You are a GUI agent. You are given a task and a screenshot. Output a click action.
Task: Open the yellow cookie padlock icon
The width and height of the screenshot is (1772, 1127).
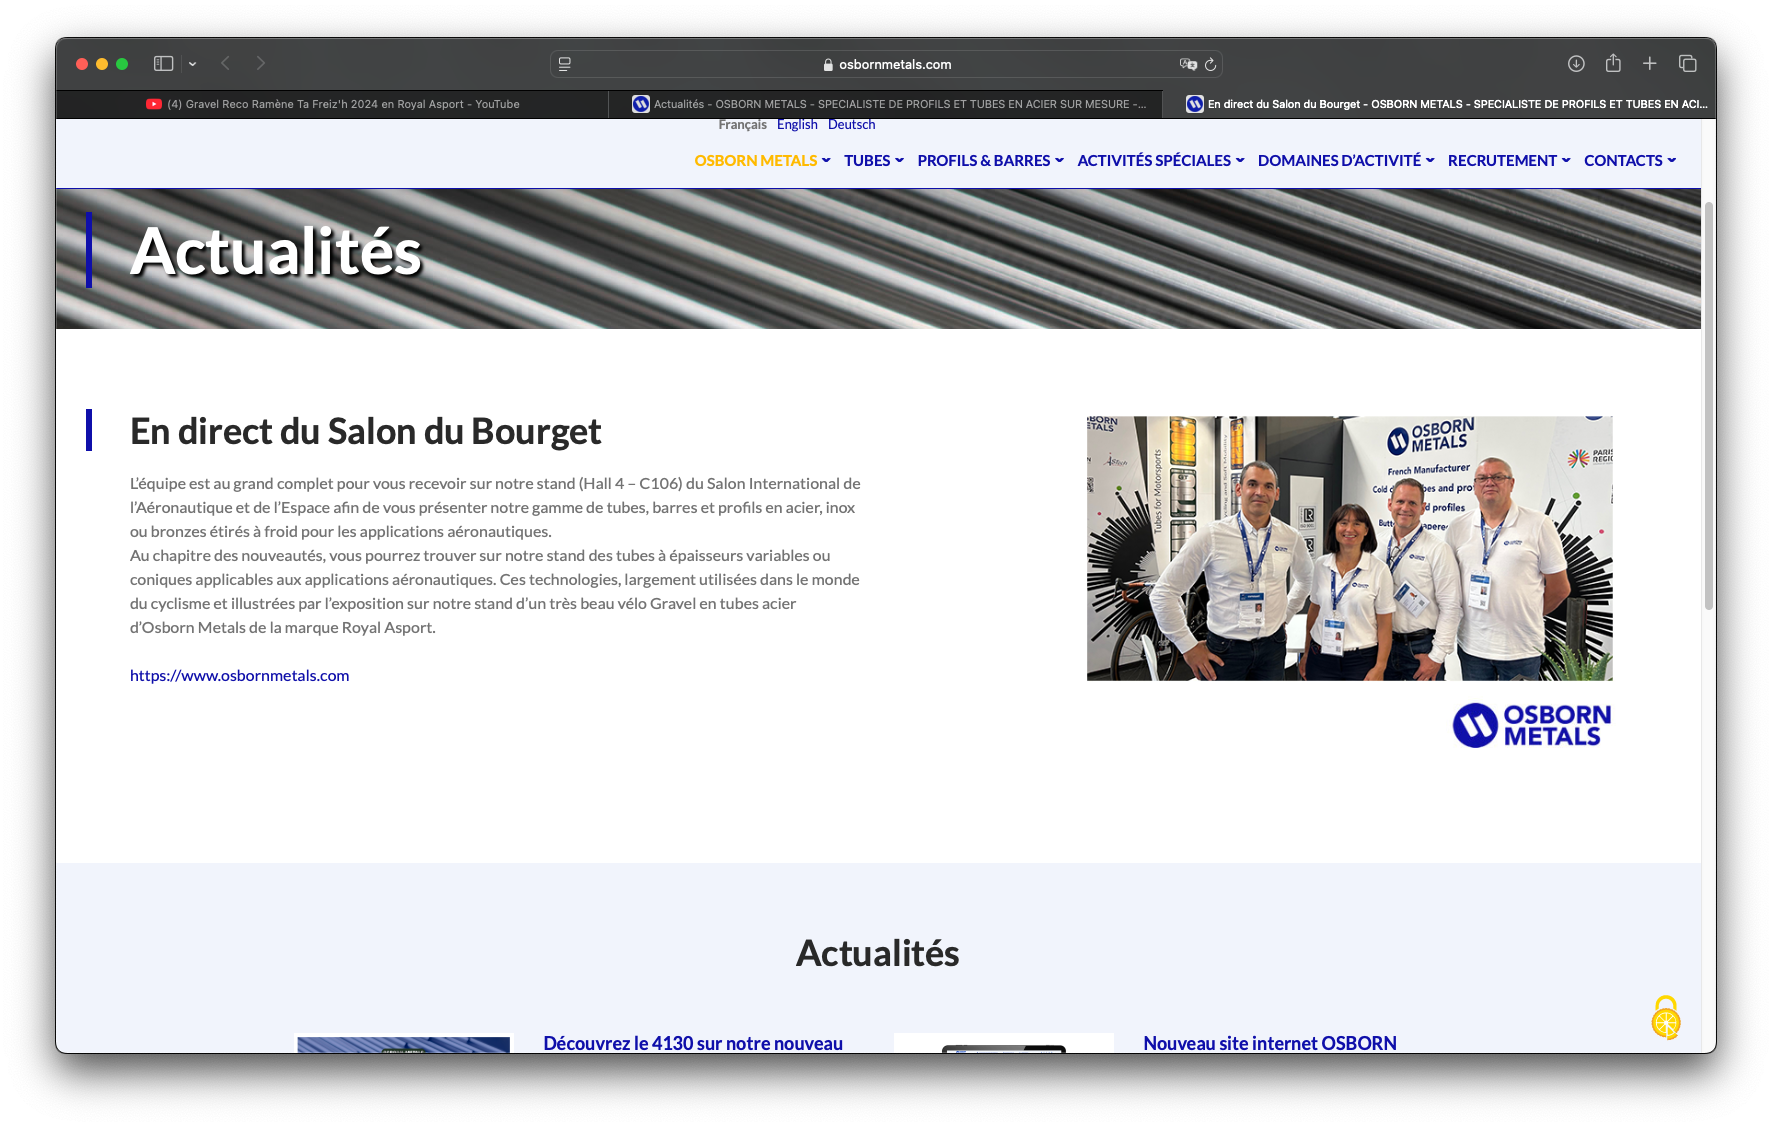point(1666,1018)
